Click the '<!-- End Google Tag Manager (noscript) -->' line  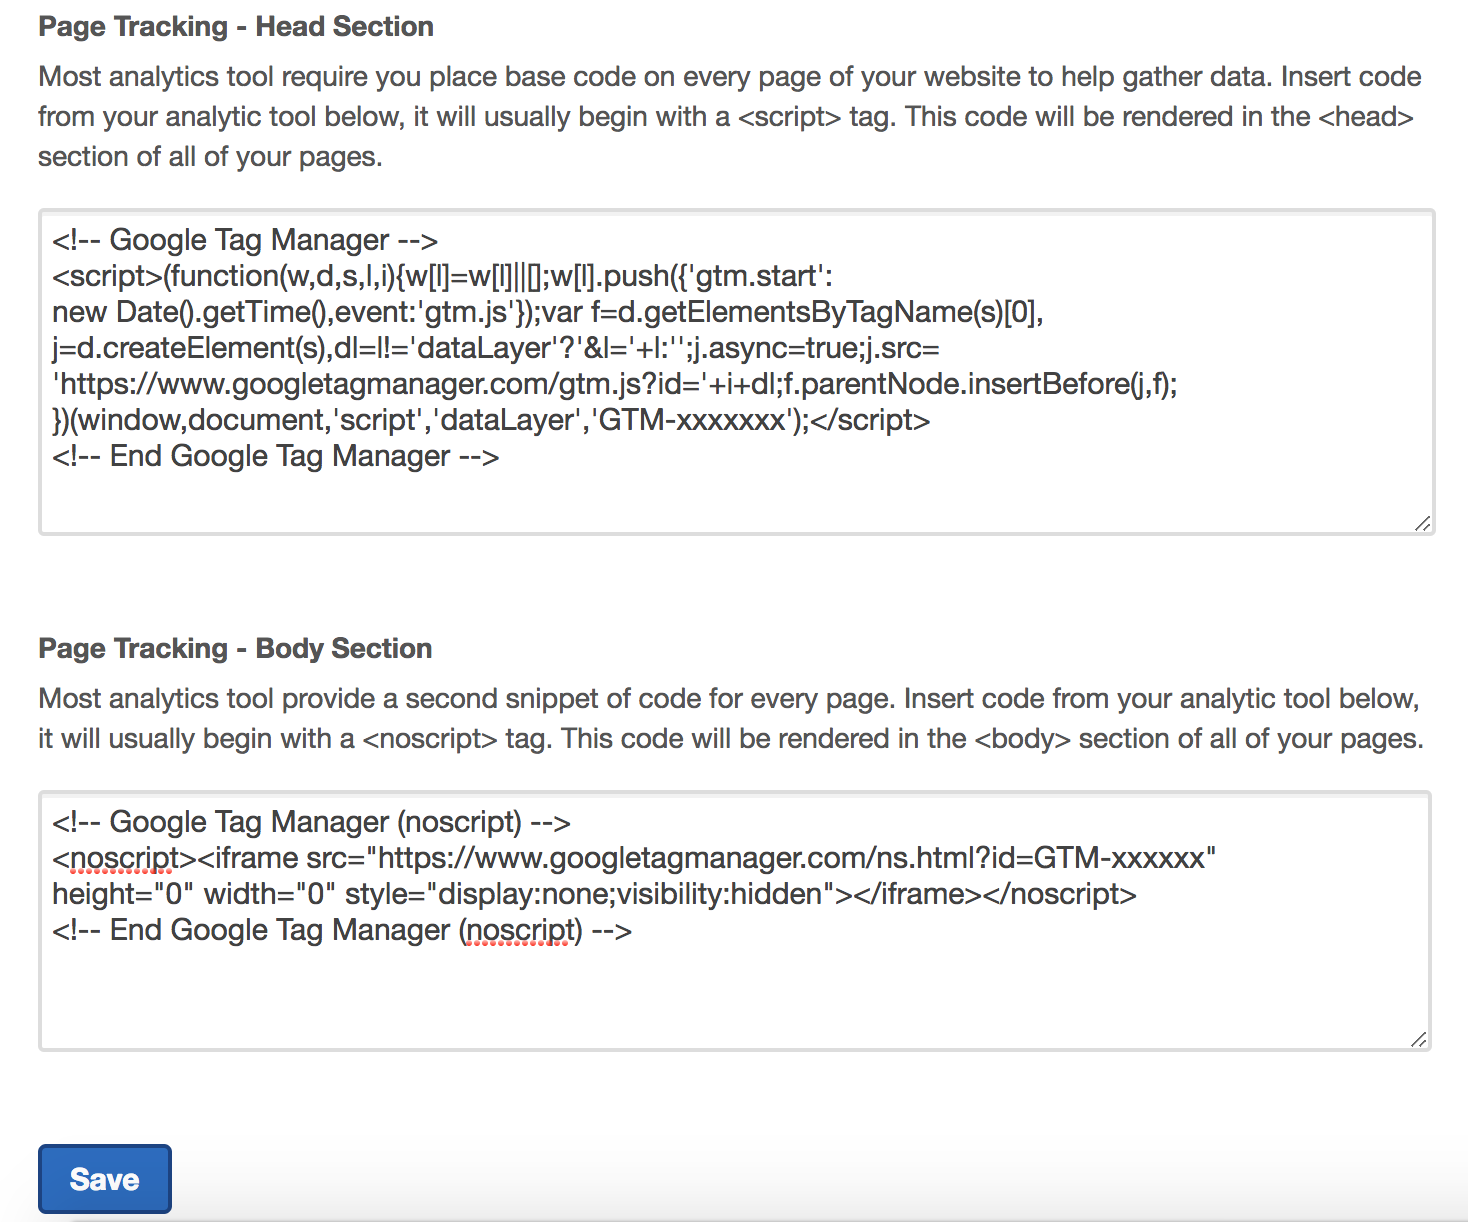click(342, 930)
